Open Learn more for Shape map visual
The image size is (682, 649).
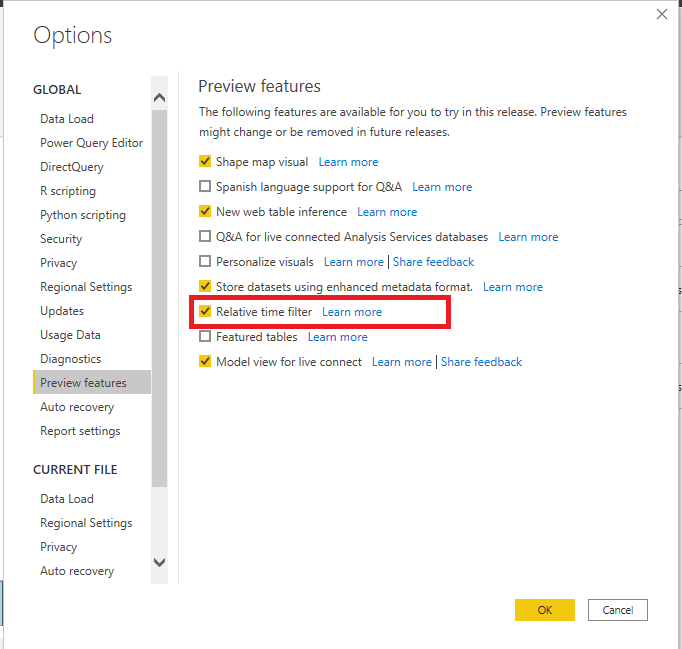pos(348,162)
